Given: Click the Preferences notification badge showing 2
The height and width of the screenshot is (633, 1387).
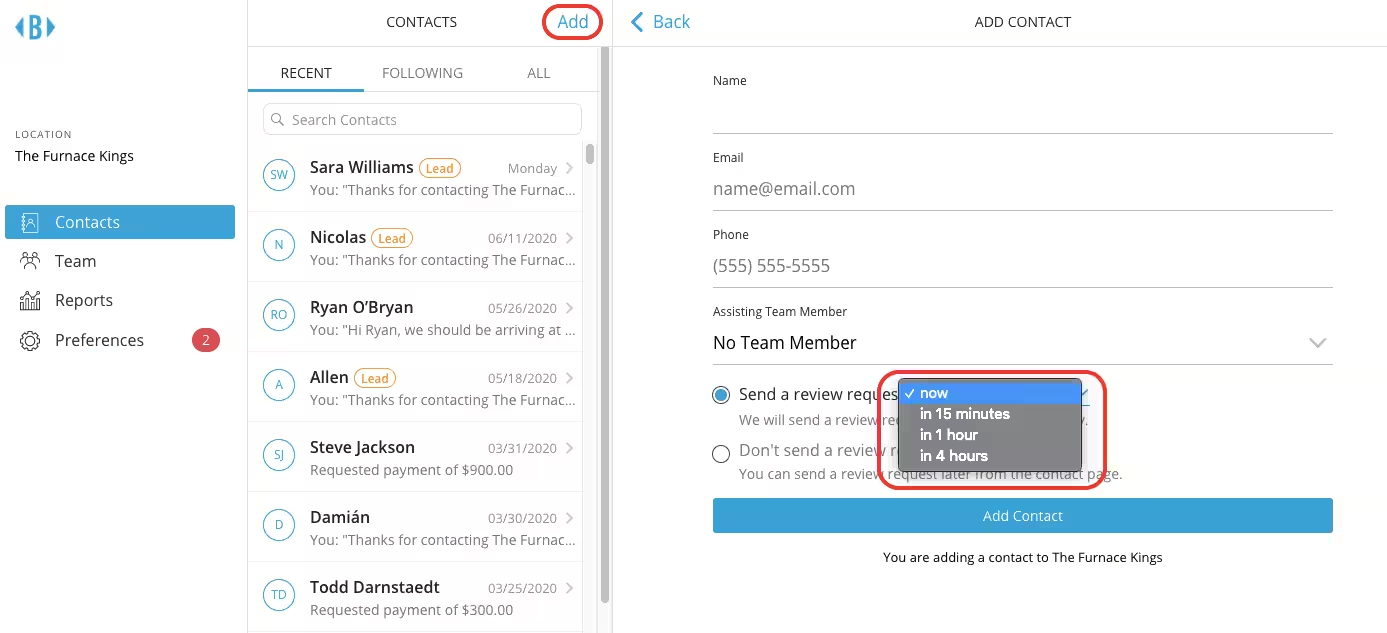Looking at the screenshot, I should pos(205,340).
